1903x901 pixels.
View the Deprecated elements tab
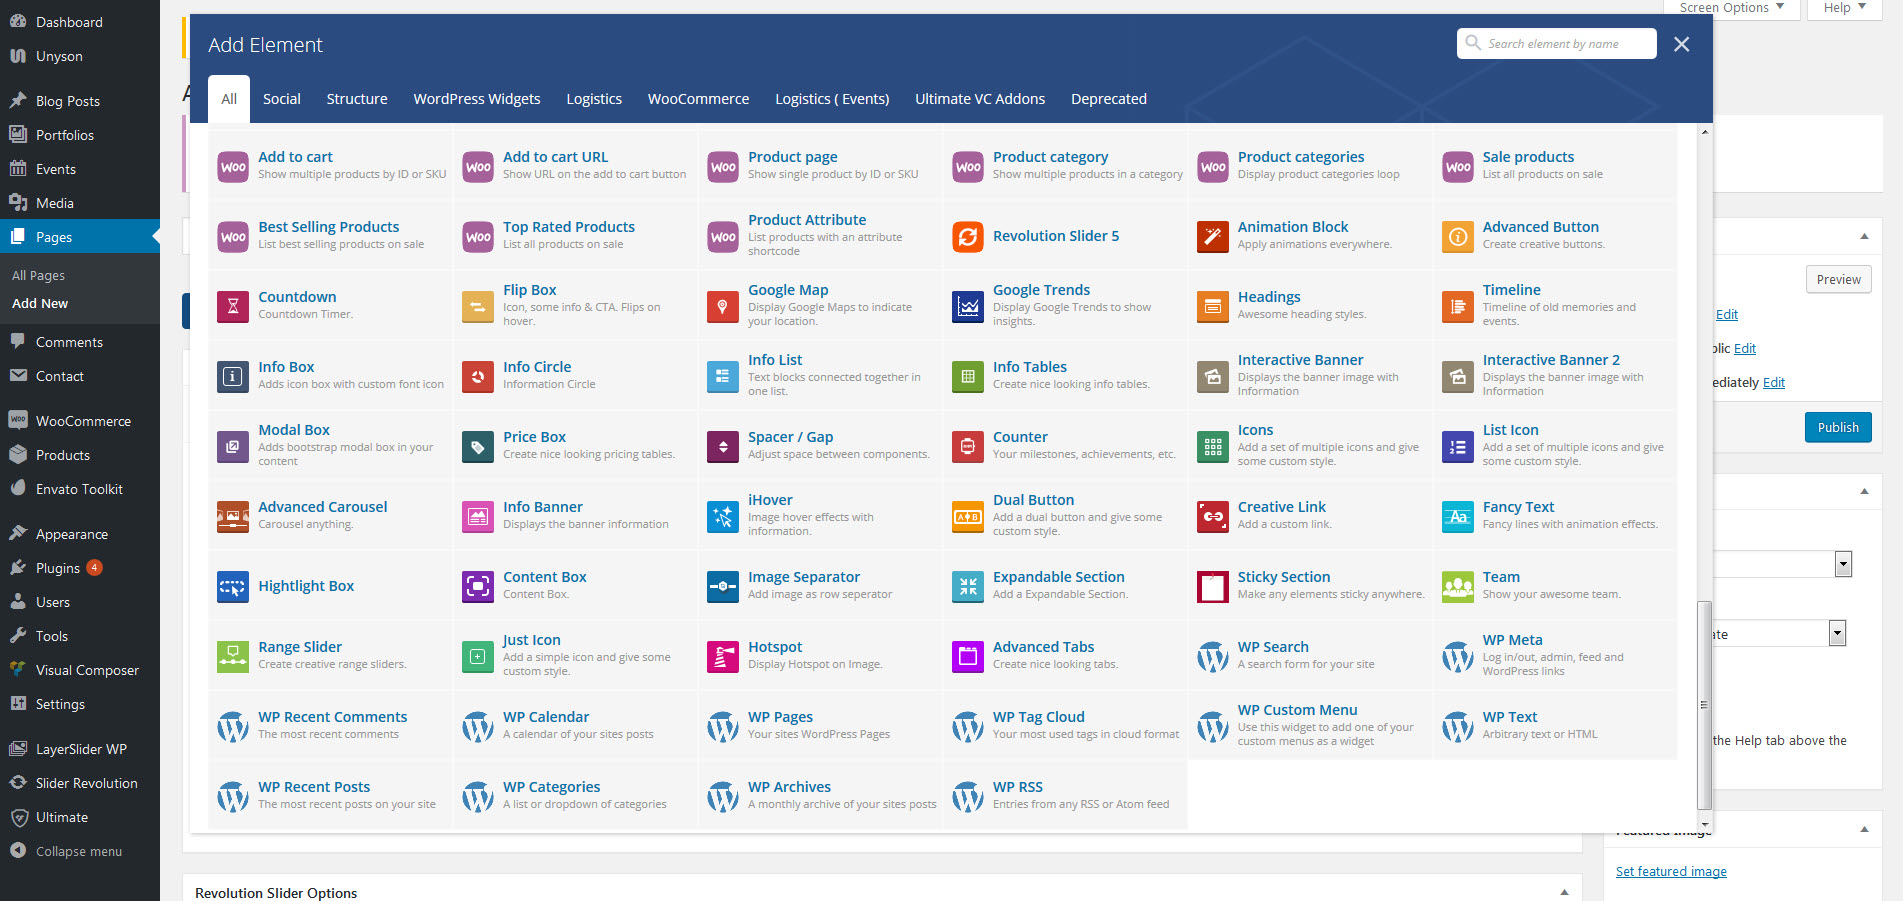1109,99
